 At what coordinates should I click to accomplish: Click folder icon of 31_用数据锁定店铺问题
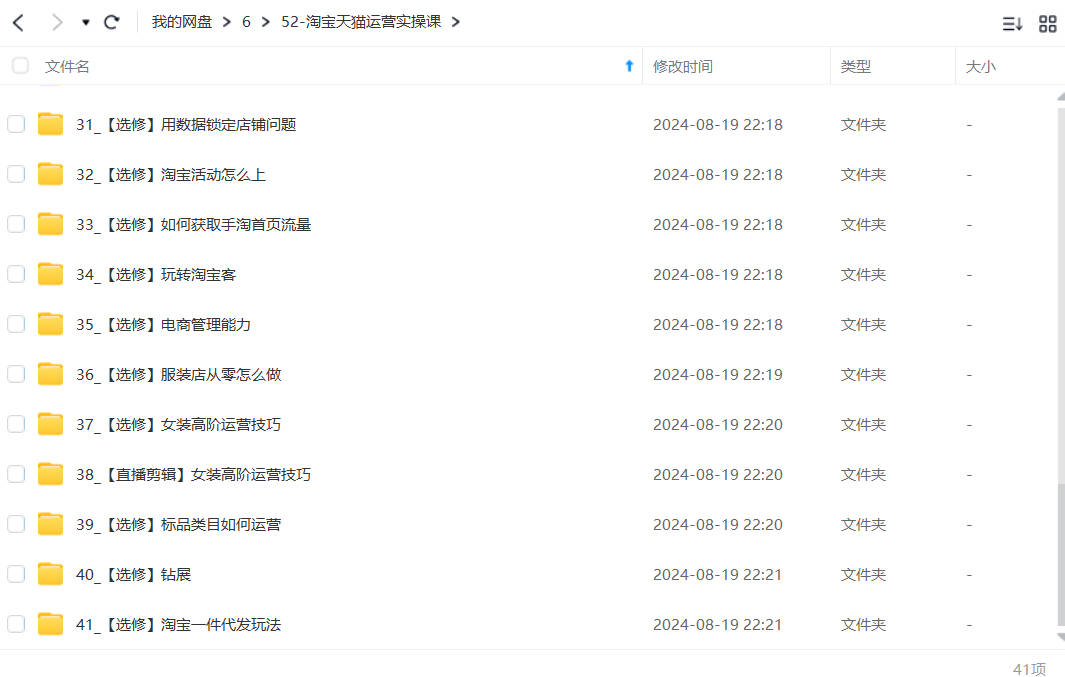tap(50, 124)
